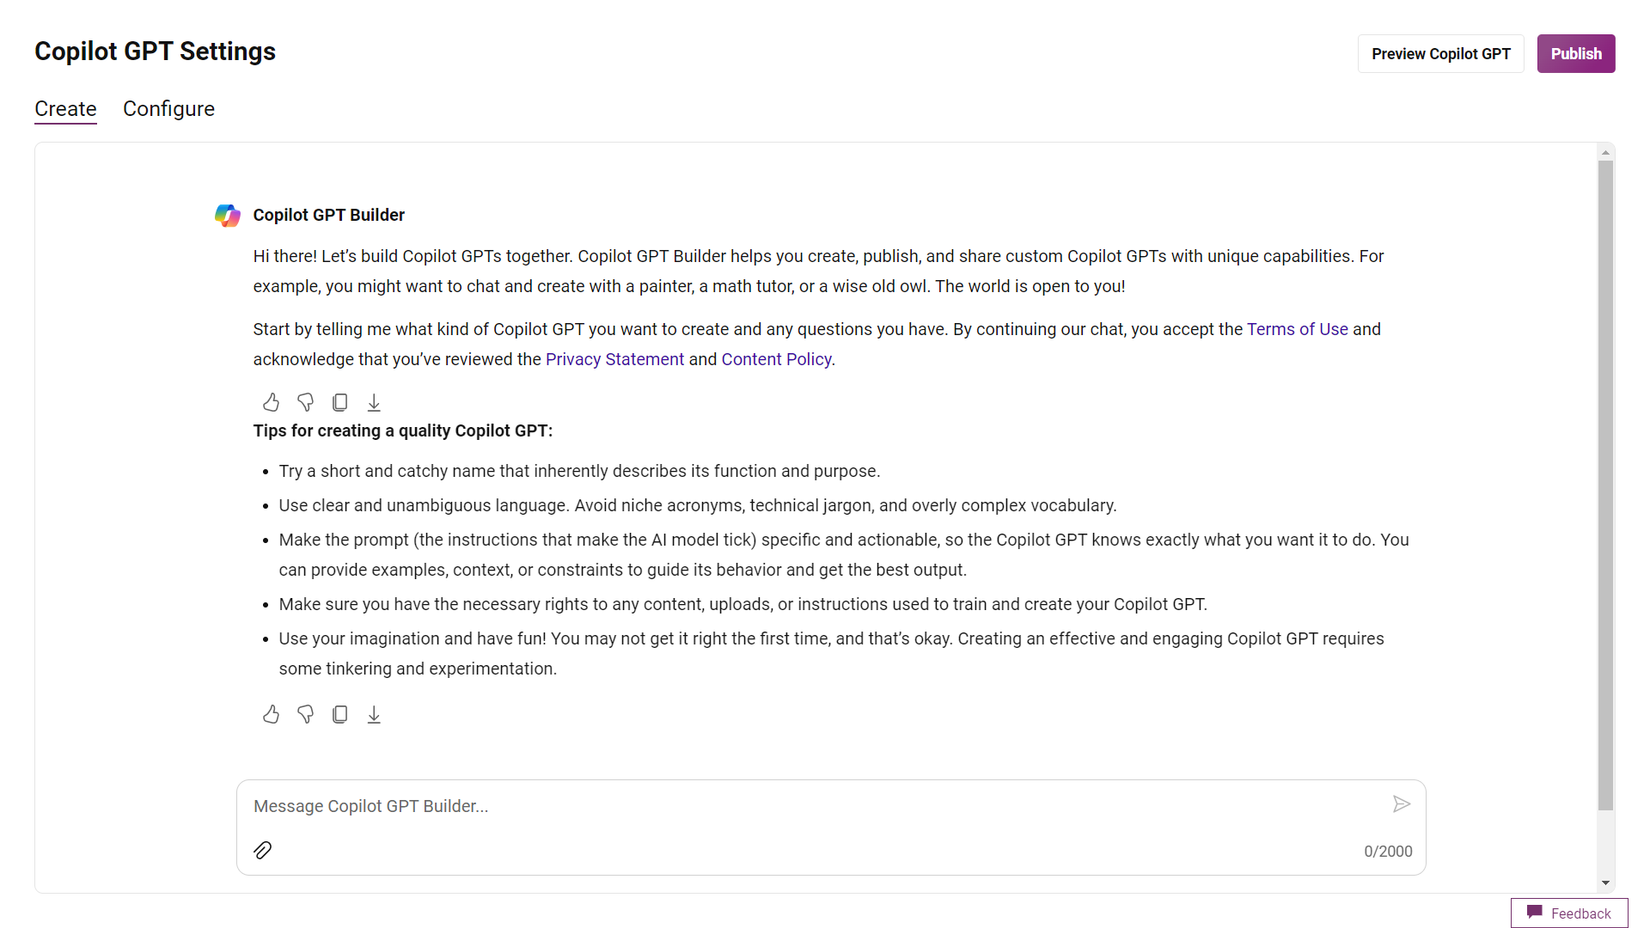Select the Create tab

pyautogui.click(x=66, y=109)
